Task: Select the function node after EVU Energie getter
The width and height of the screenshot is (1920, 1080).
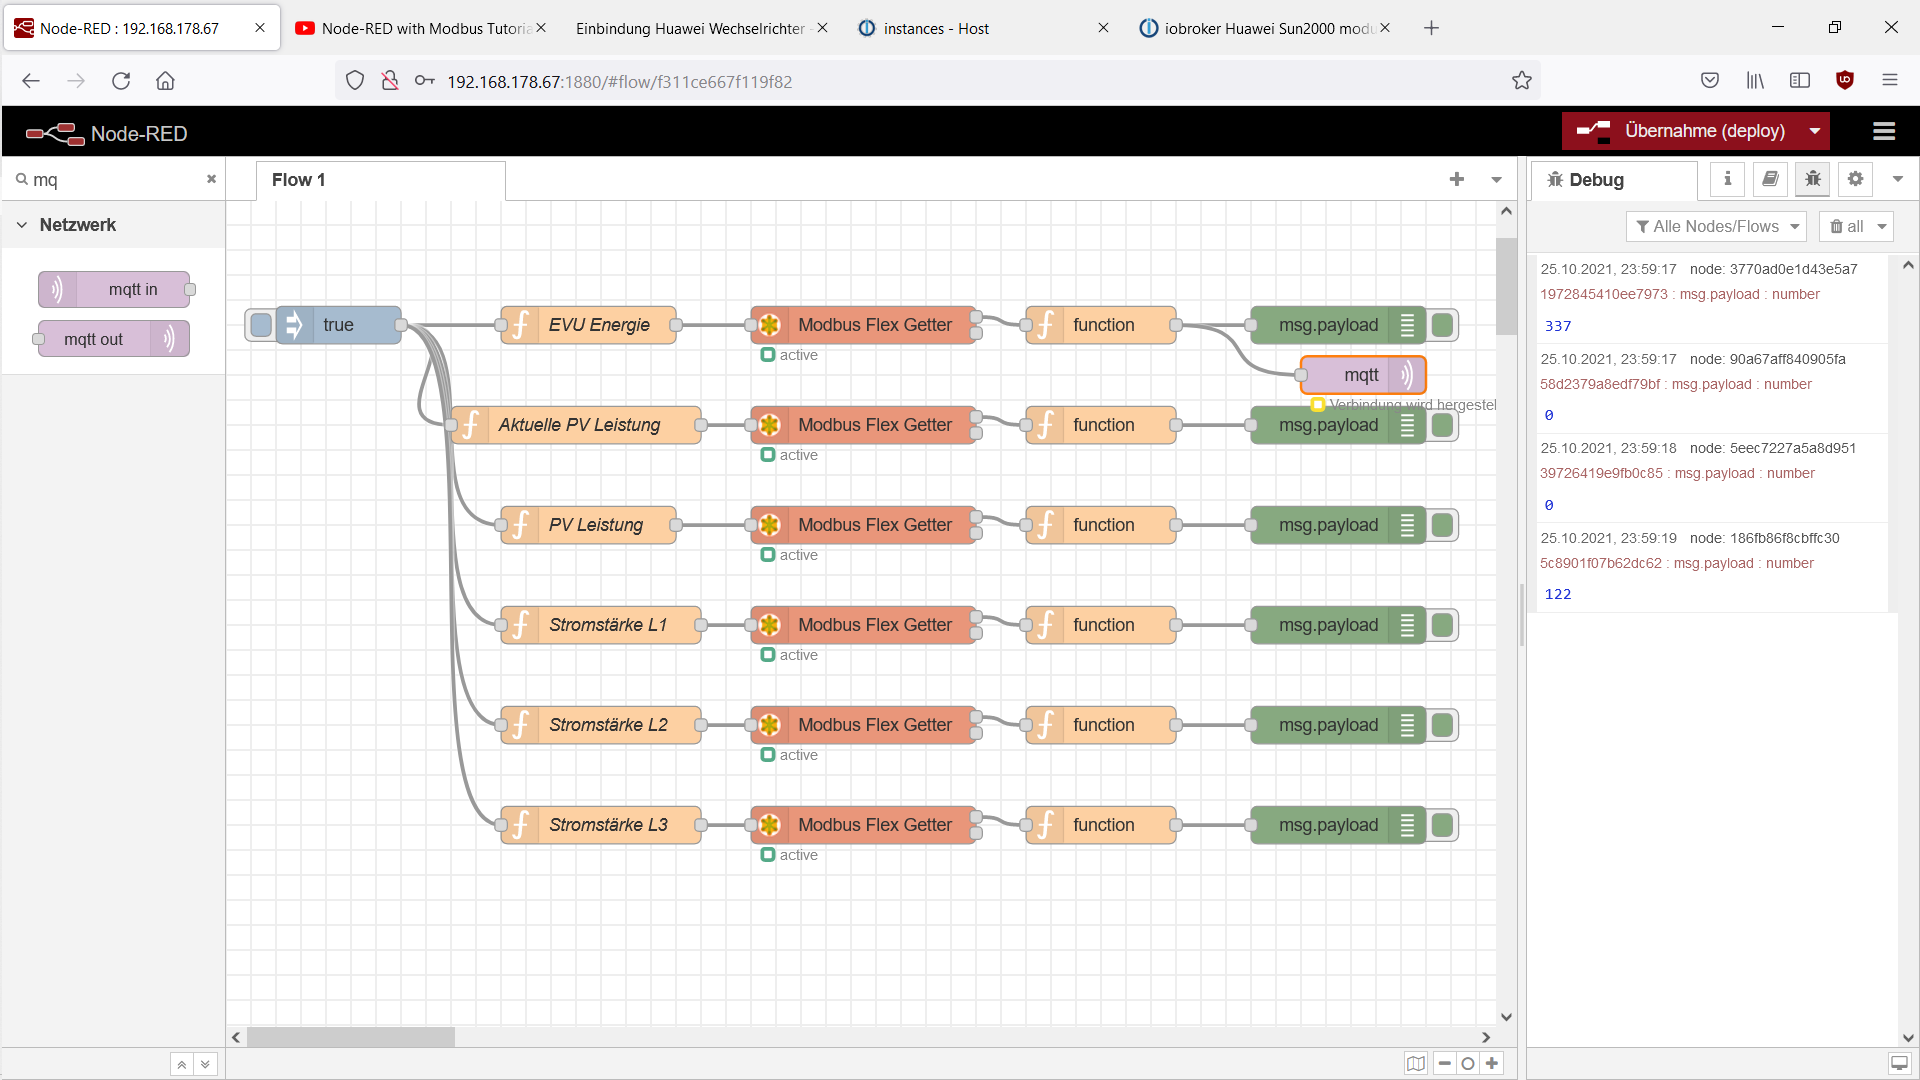Action: tap(1101, 325)
